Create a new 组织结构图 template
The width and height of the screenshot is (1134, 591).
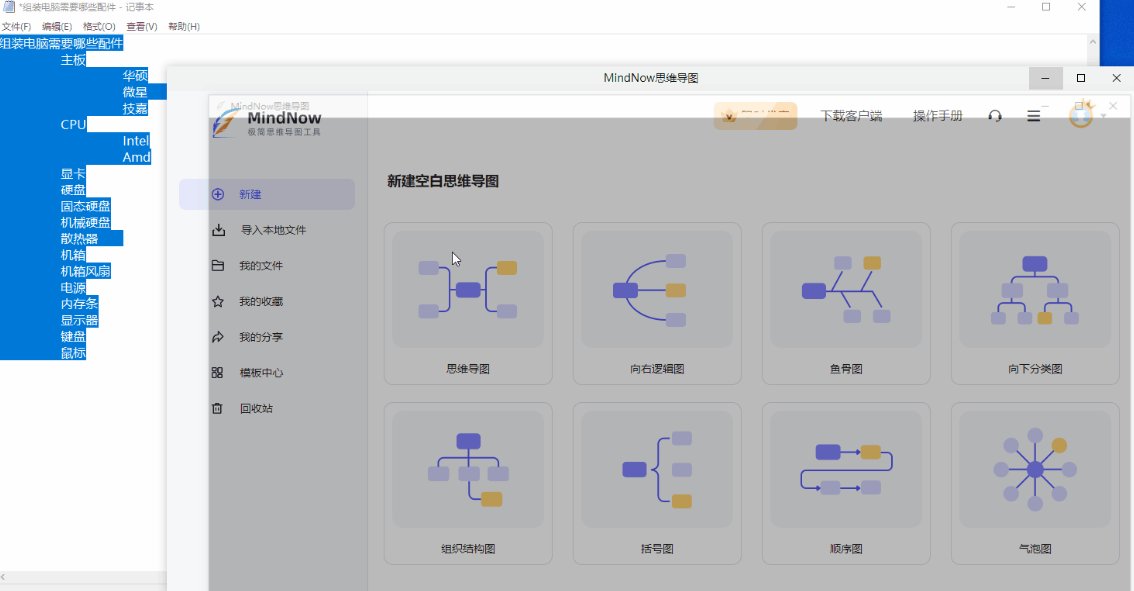point(468,483)
